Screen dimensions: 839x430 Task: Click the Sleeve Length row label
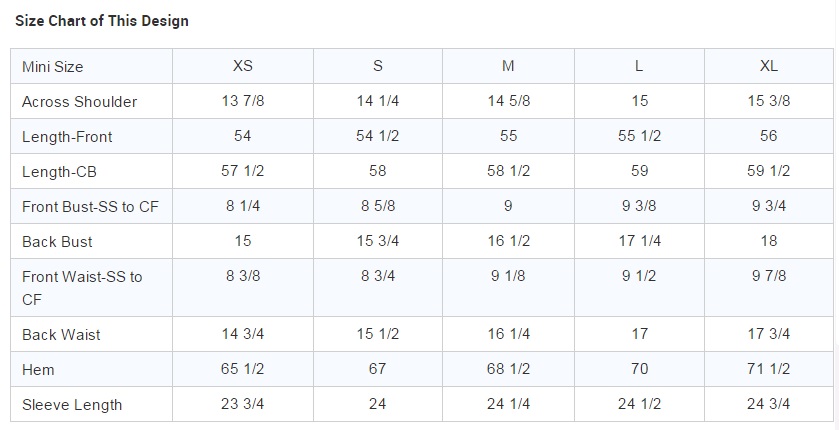tap(72, 405)
